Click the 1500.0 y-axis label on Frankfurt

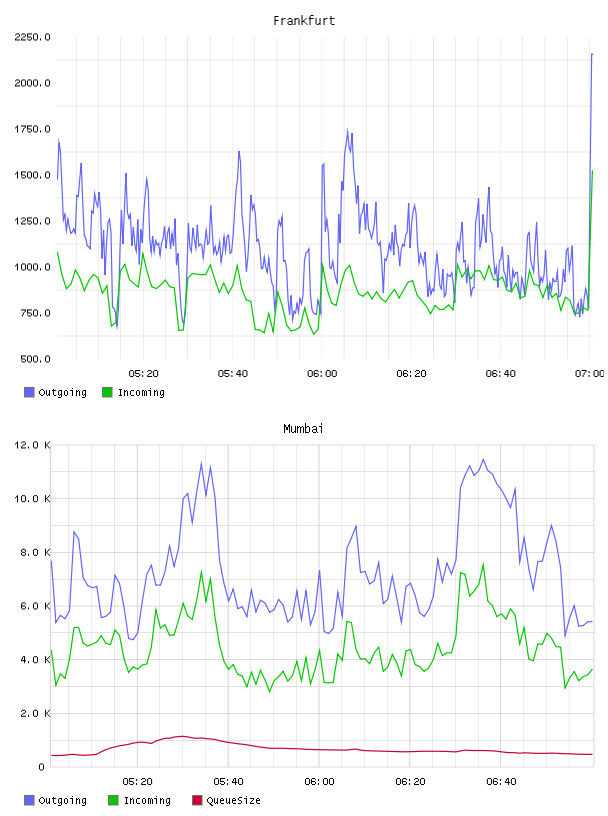[32, 175]
